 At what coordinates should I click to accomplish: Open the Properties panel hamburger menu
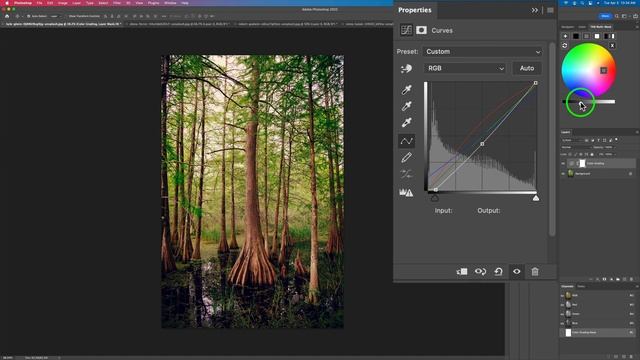pos(551,10)
